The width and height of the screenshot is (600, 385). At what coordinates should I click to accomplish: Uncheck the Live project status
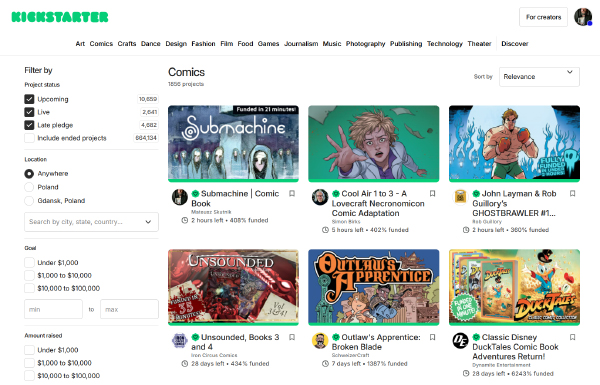pos(29,112)
